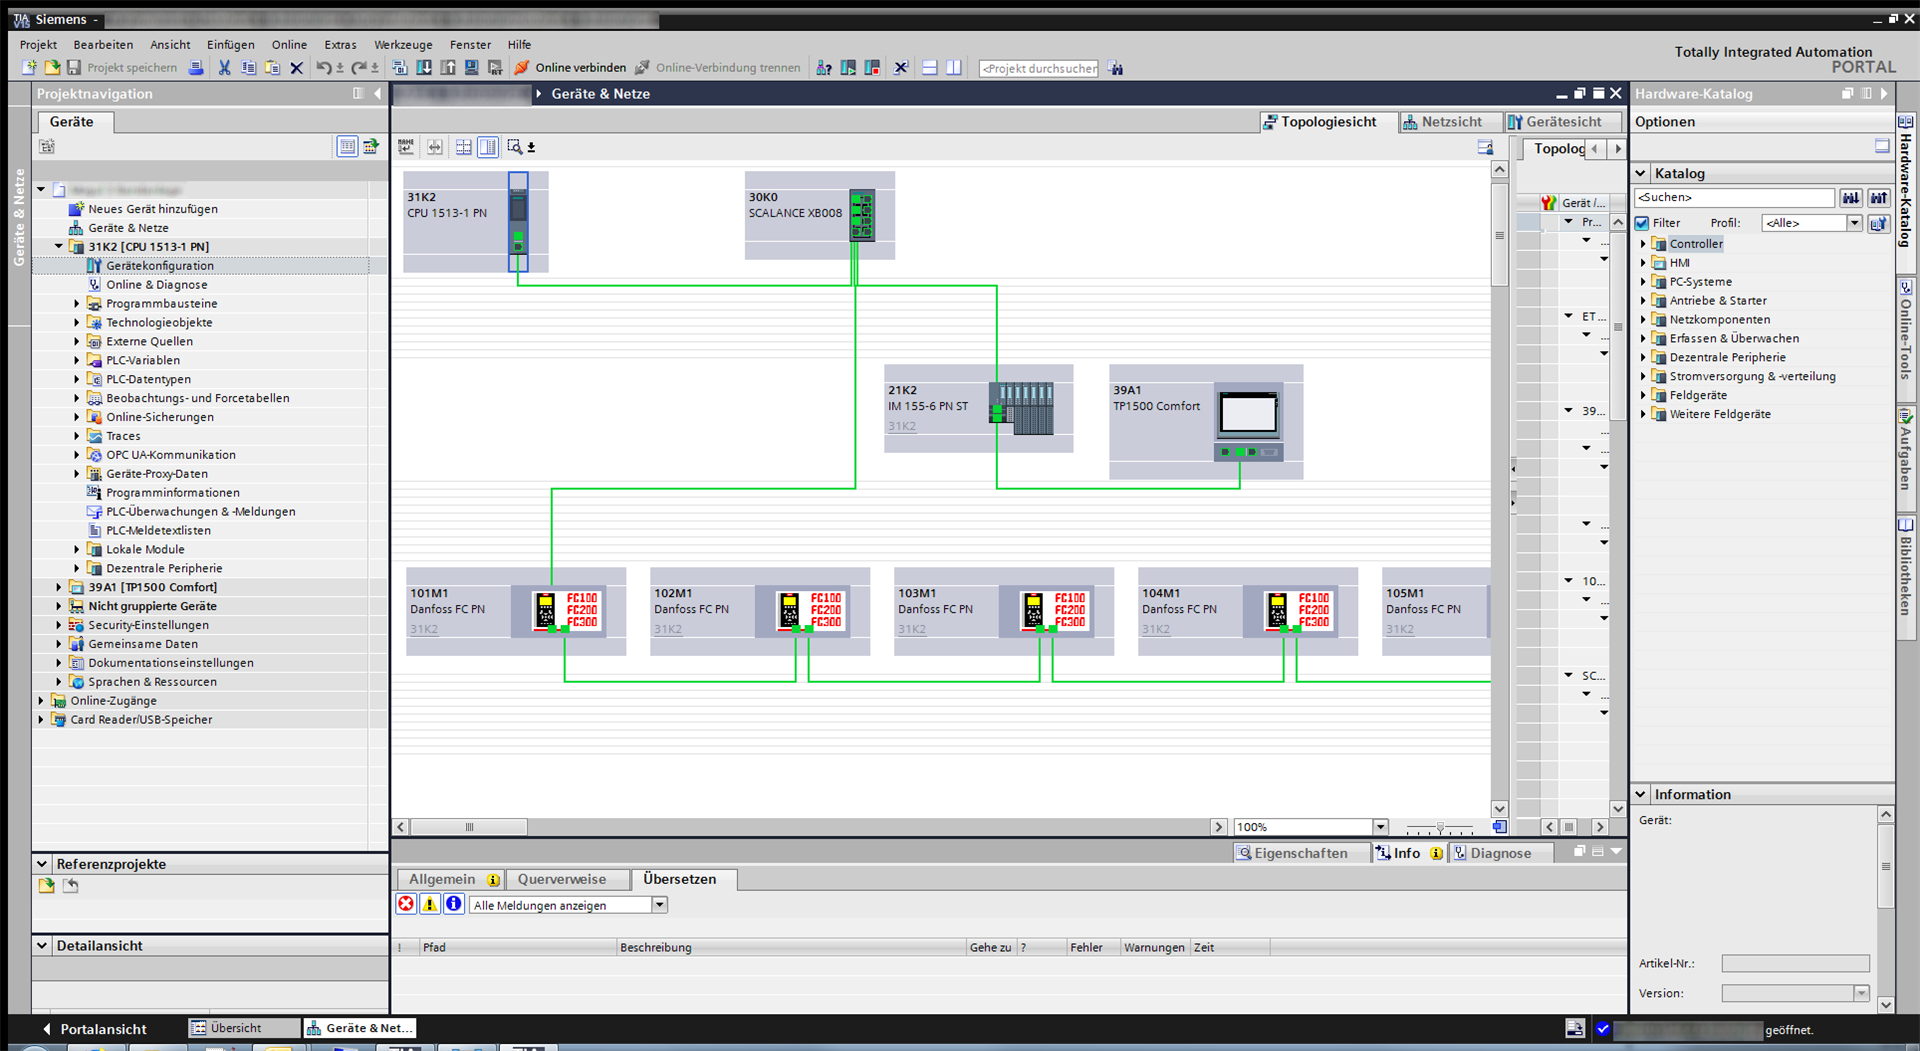Toggle the horizontal table split view button
This screenshot has width=1920, height=1051.
(464, 147)
